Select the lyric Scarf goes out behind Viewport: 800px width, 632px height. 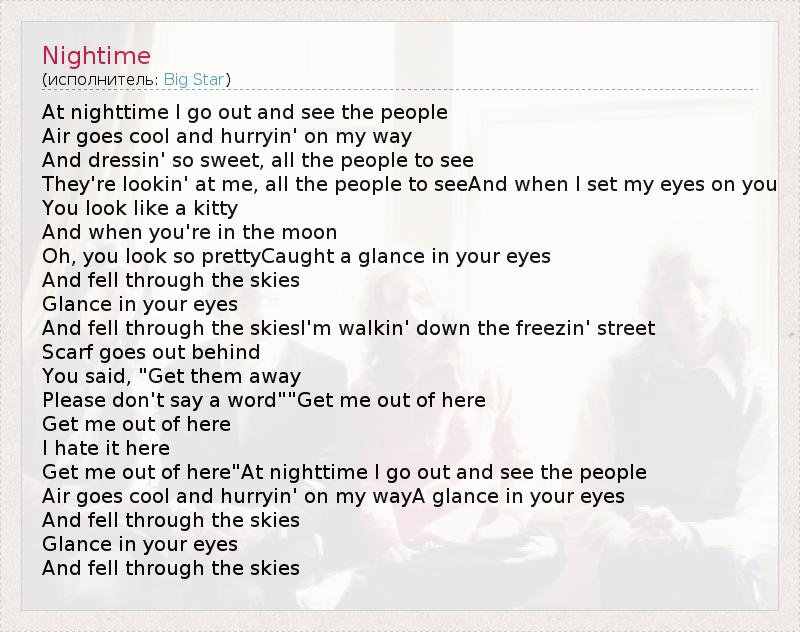(x=151, y=352)
